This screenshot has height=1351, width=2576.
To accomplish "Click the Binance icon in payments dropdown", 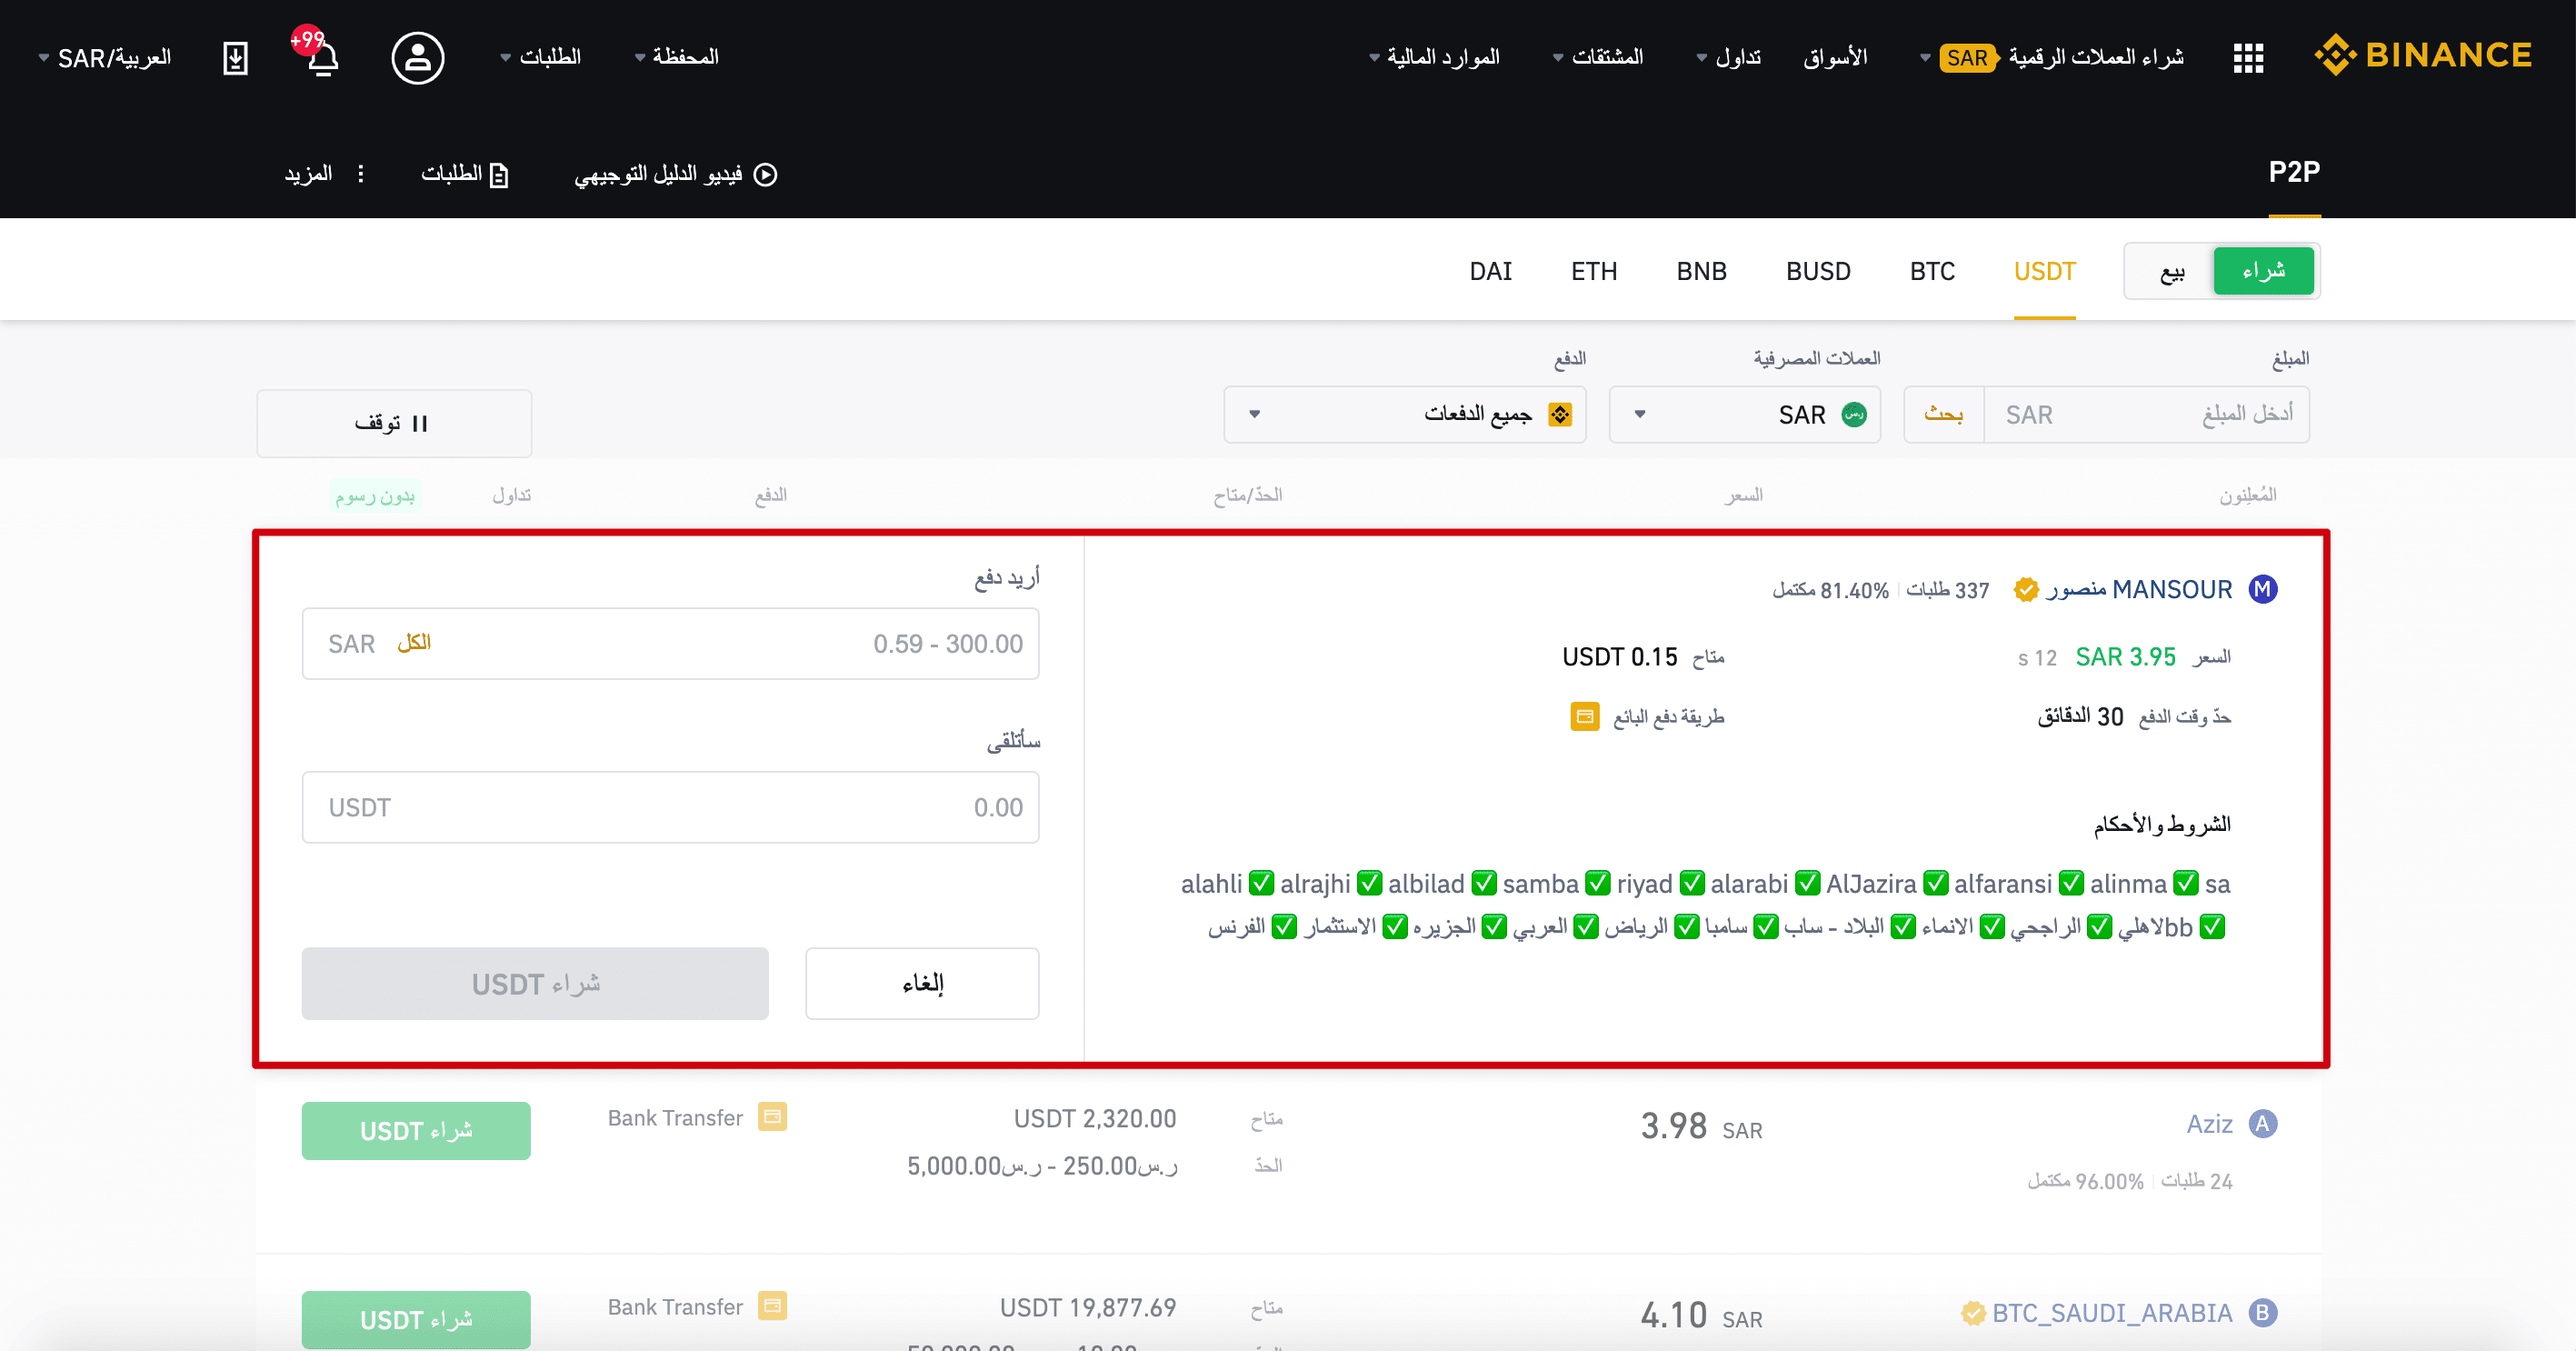I will [x=1560, y=414].
